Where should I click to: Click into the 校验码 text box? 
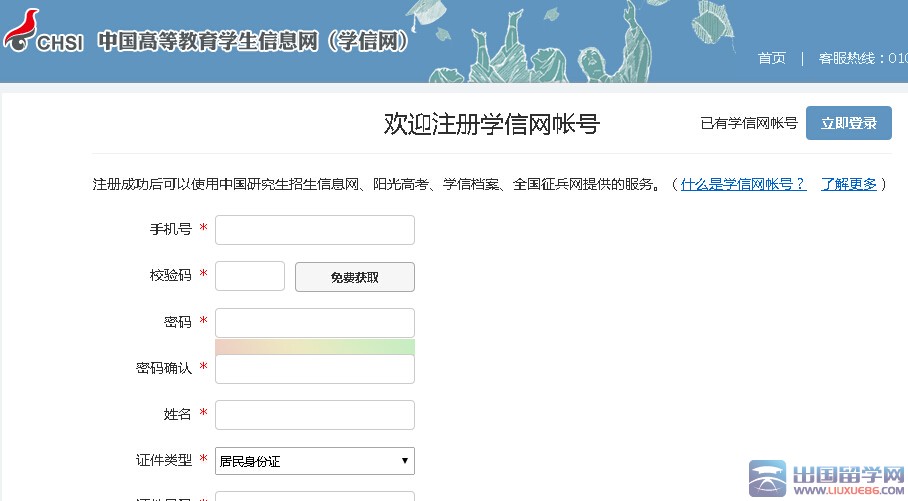click(250, 276)
